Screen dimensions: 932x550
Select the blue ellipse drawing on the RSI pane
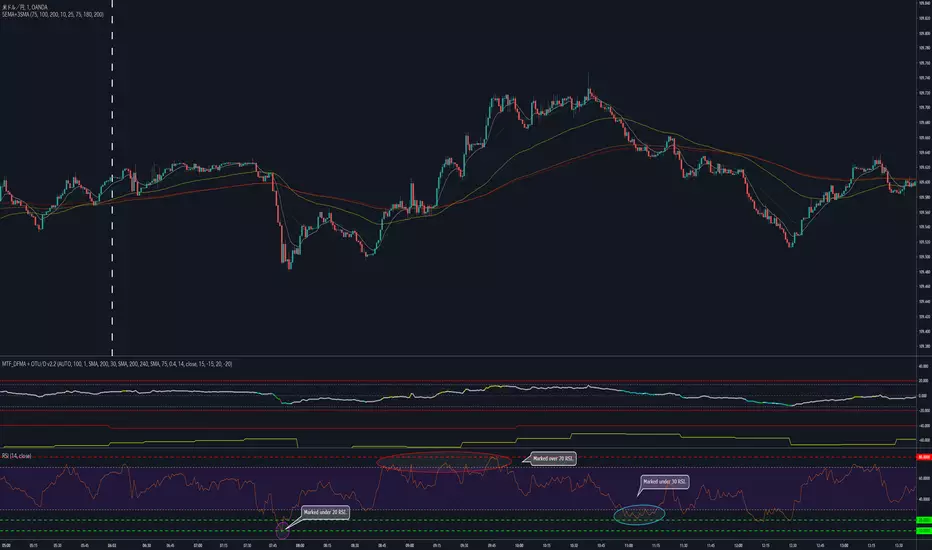639,514
